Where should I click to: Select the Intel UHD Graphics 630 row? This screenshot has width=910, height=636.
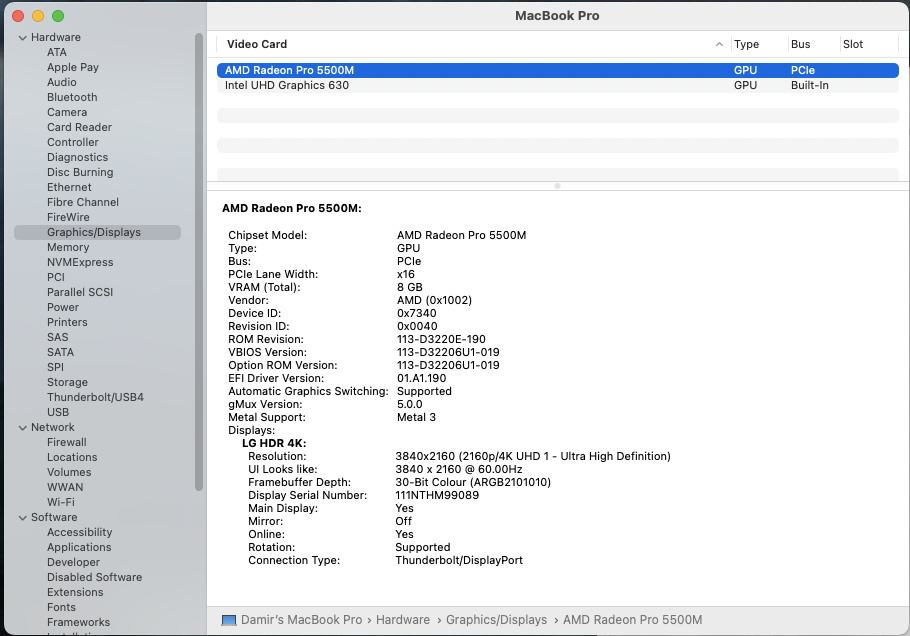558,85
